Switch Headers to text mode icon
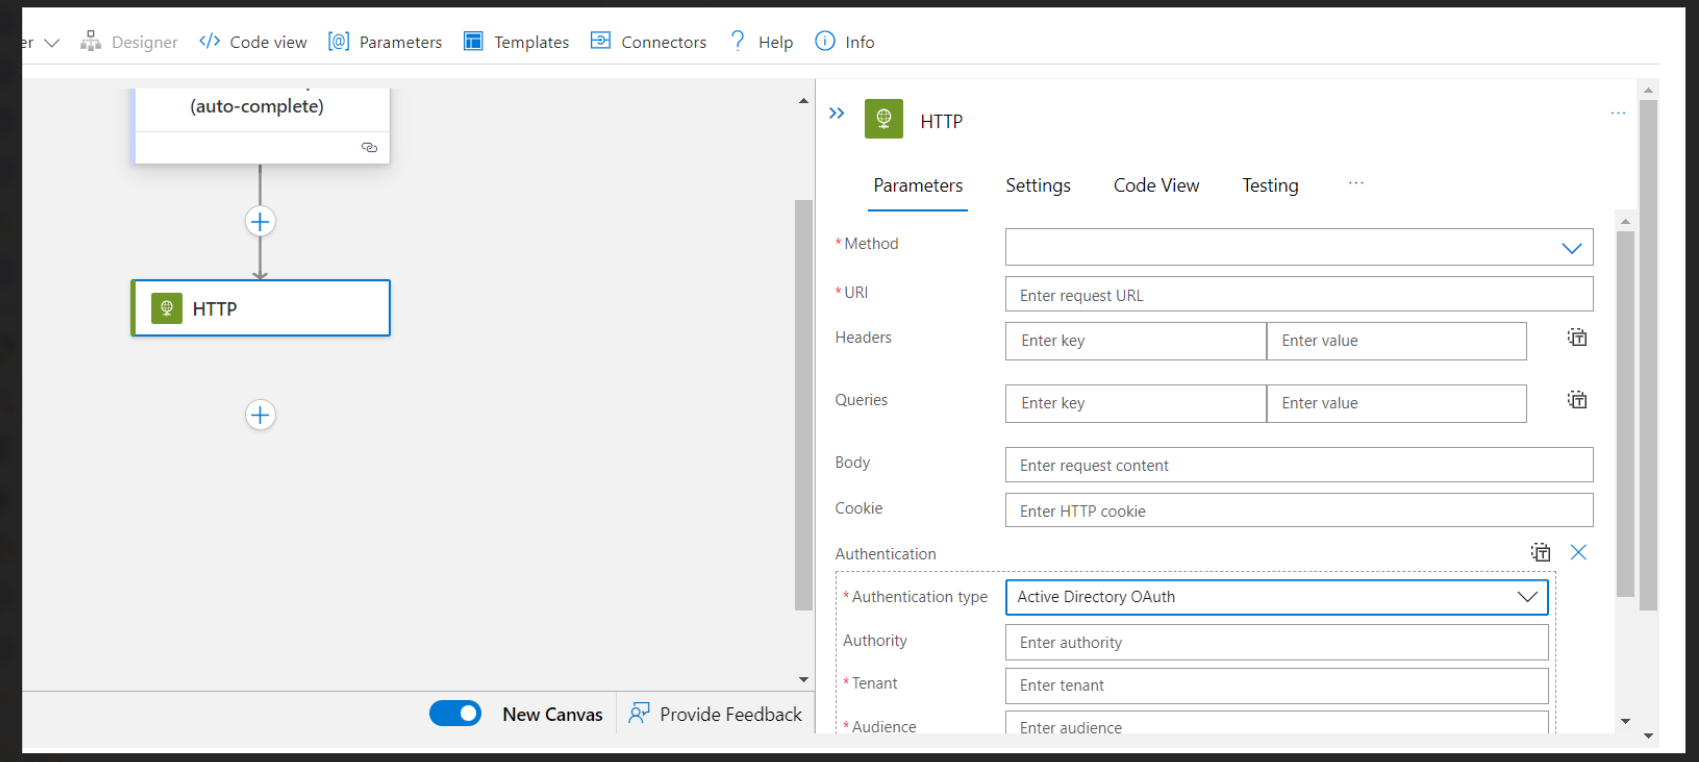1699x762 pixels. 1577,337
